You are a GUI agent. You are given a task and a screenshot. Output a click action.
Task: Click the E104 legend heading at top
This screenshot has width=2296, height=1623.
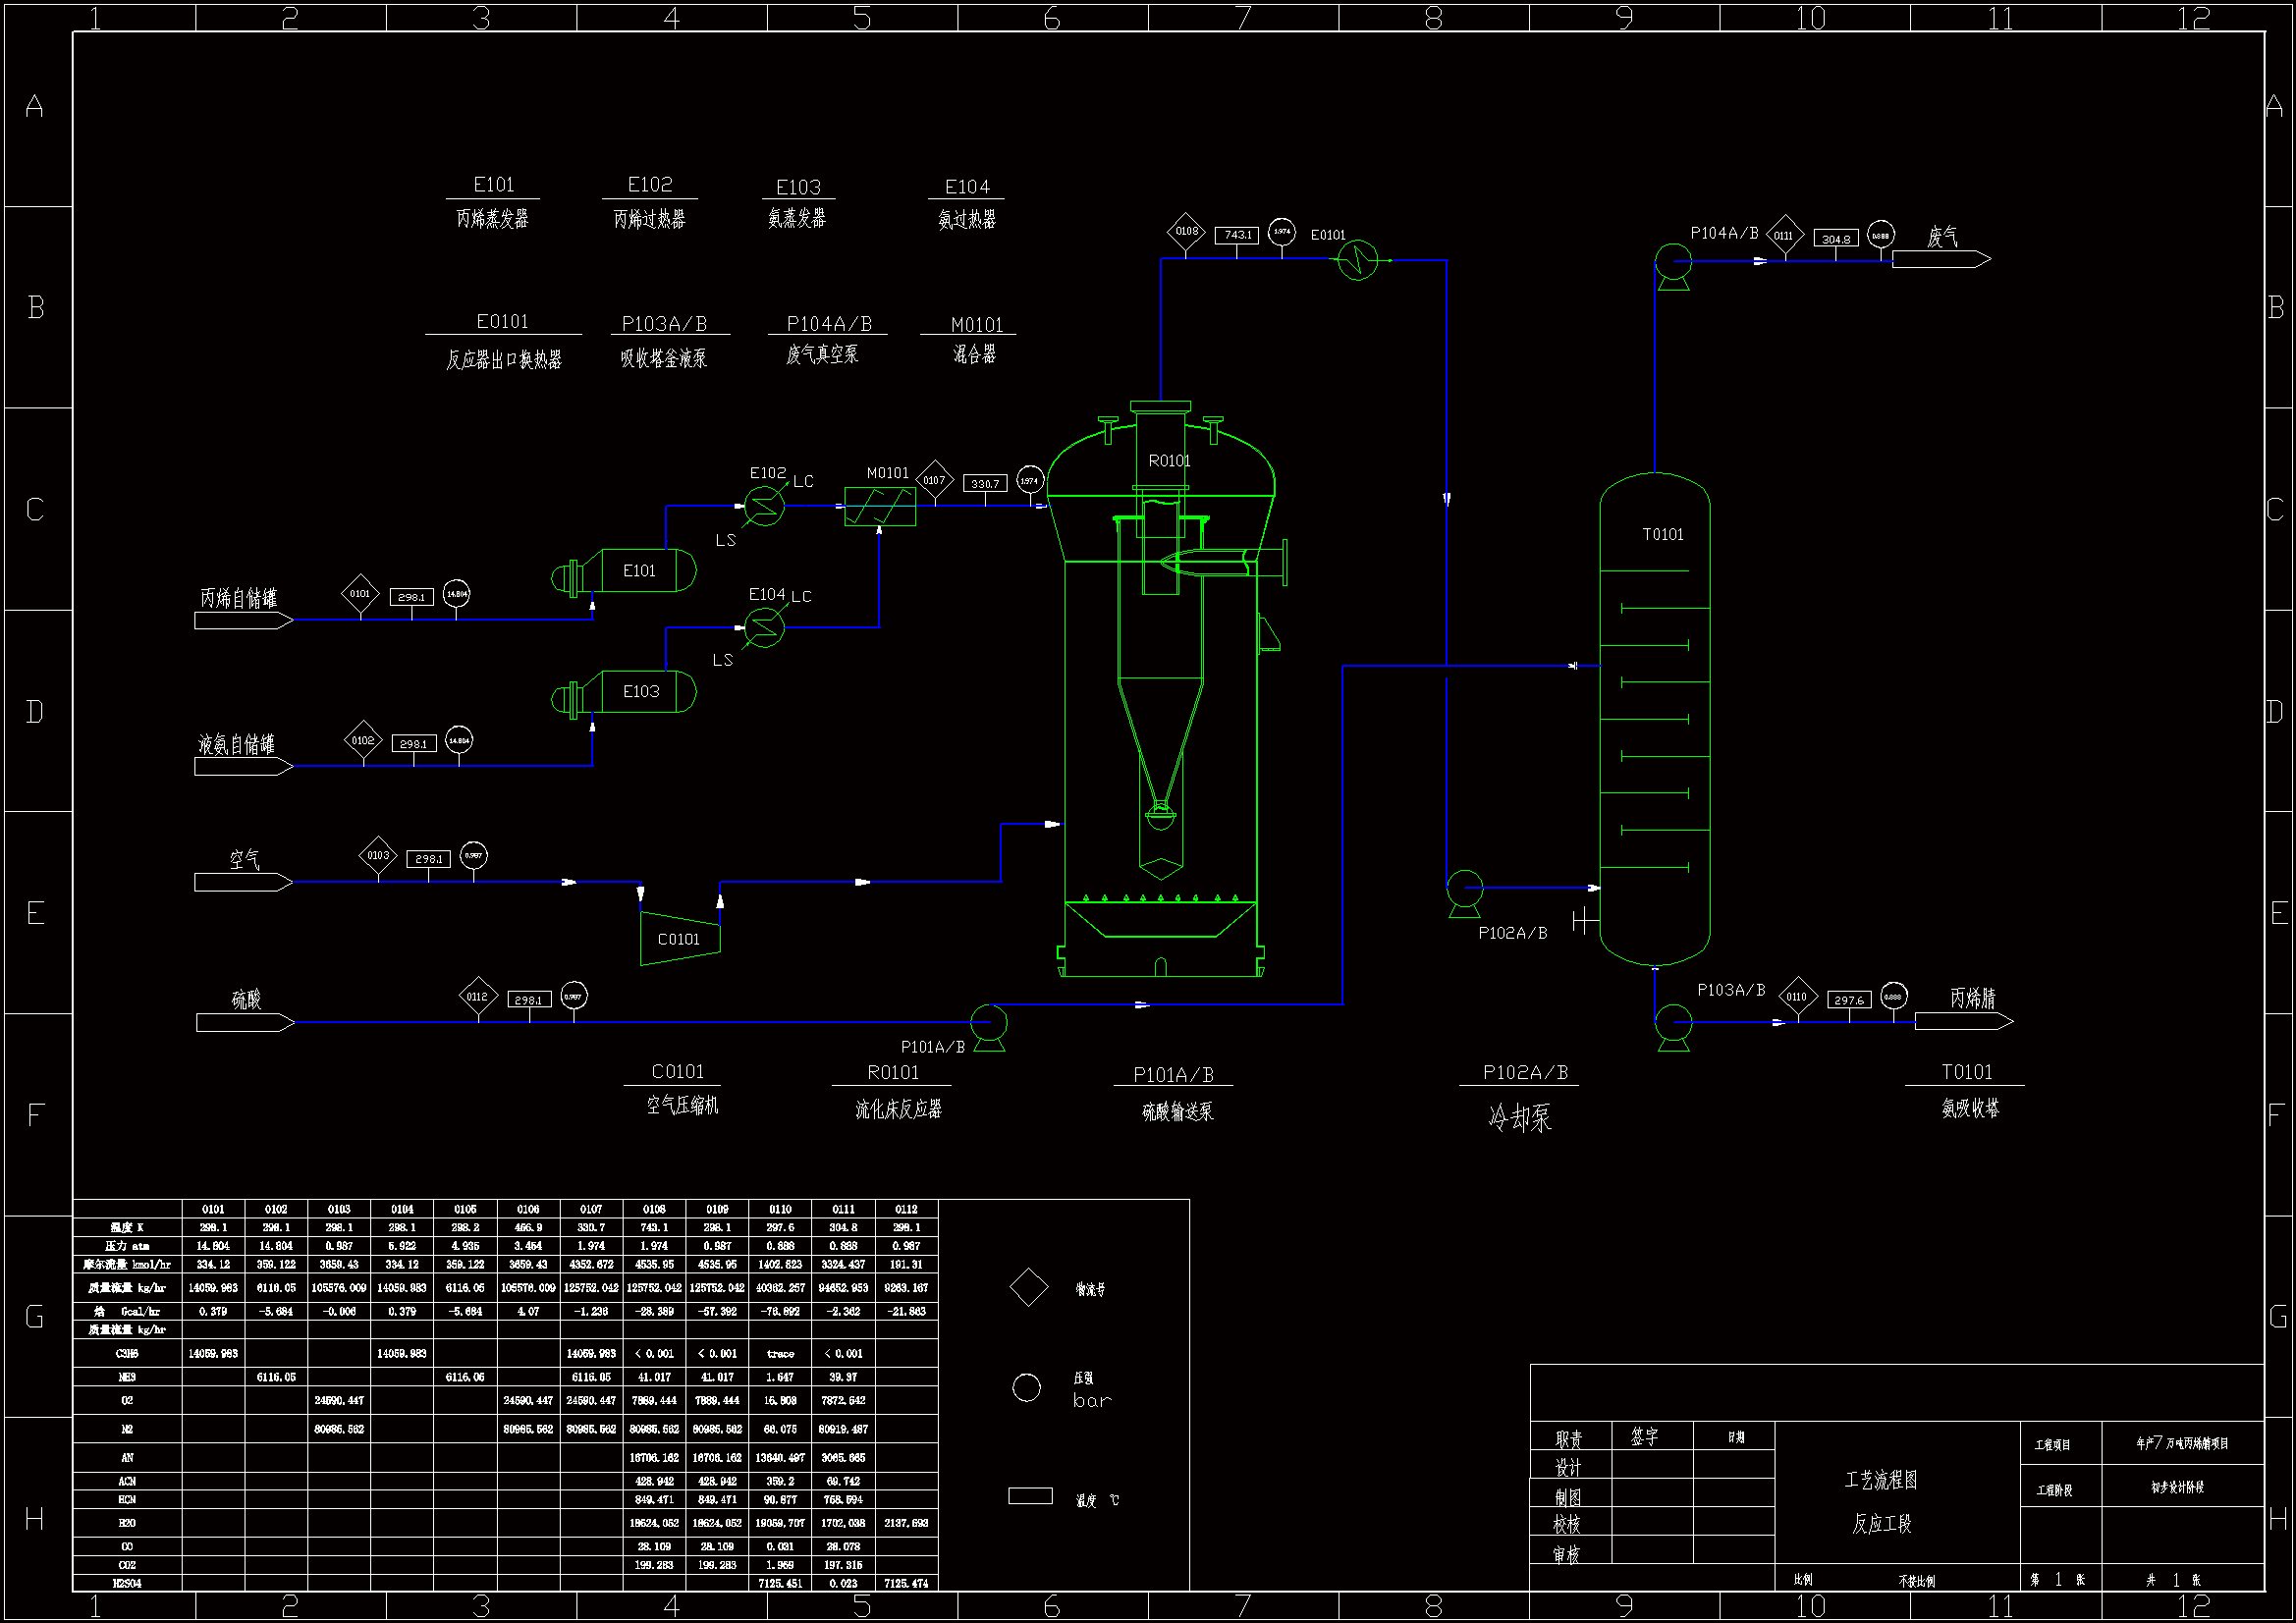pyautogui.click(x=967, y=188)
